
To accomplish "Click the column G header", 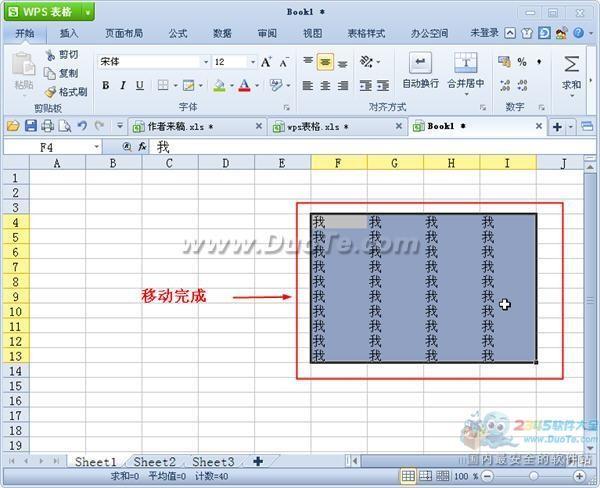I will tap(395, 163).
